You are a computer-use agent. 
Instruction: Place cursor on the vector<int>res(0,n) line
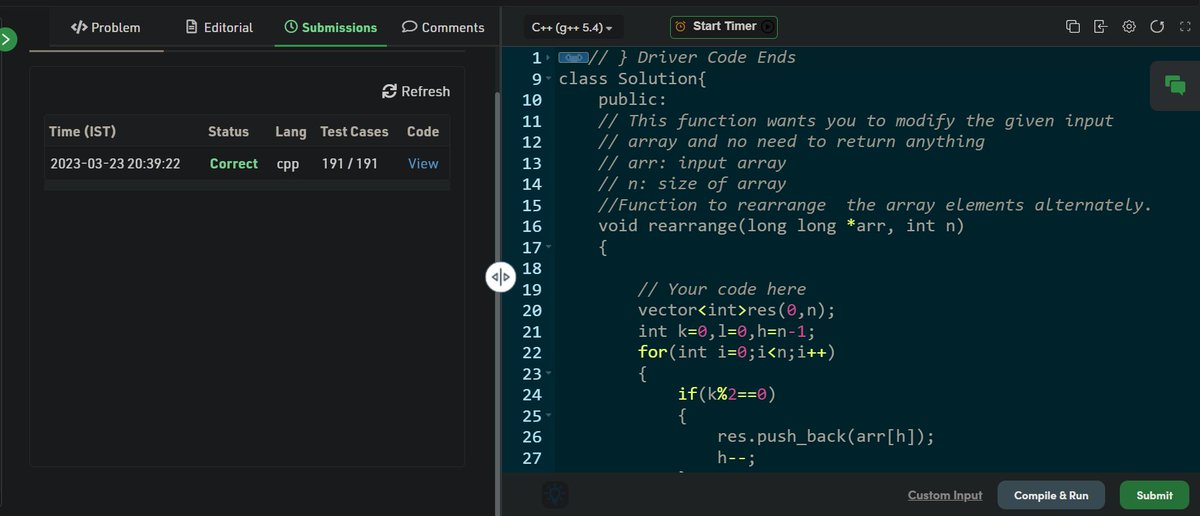pos(736,310)
